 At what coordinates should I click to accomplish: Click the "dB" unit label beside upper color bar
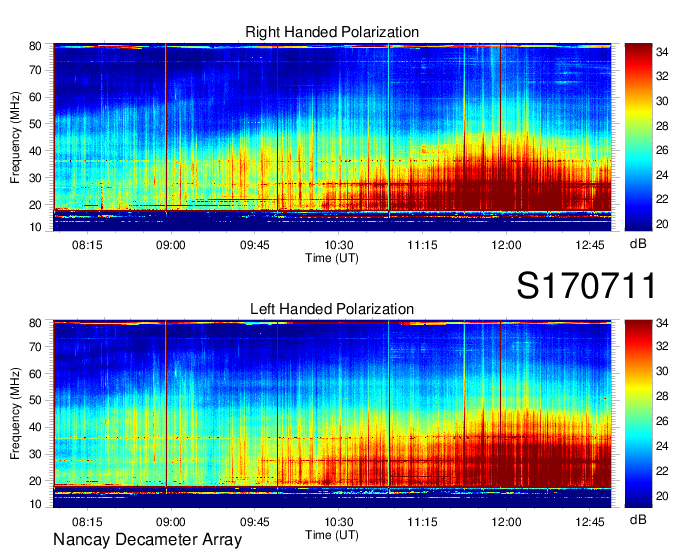click(638, 244)
